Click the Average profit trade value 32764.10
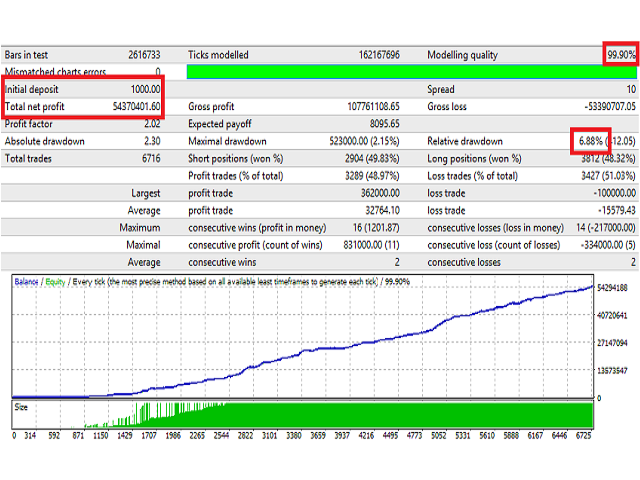 click(382, 211)
